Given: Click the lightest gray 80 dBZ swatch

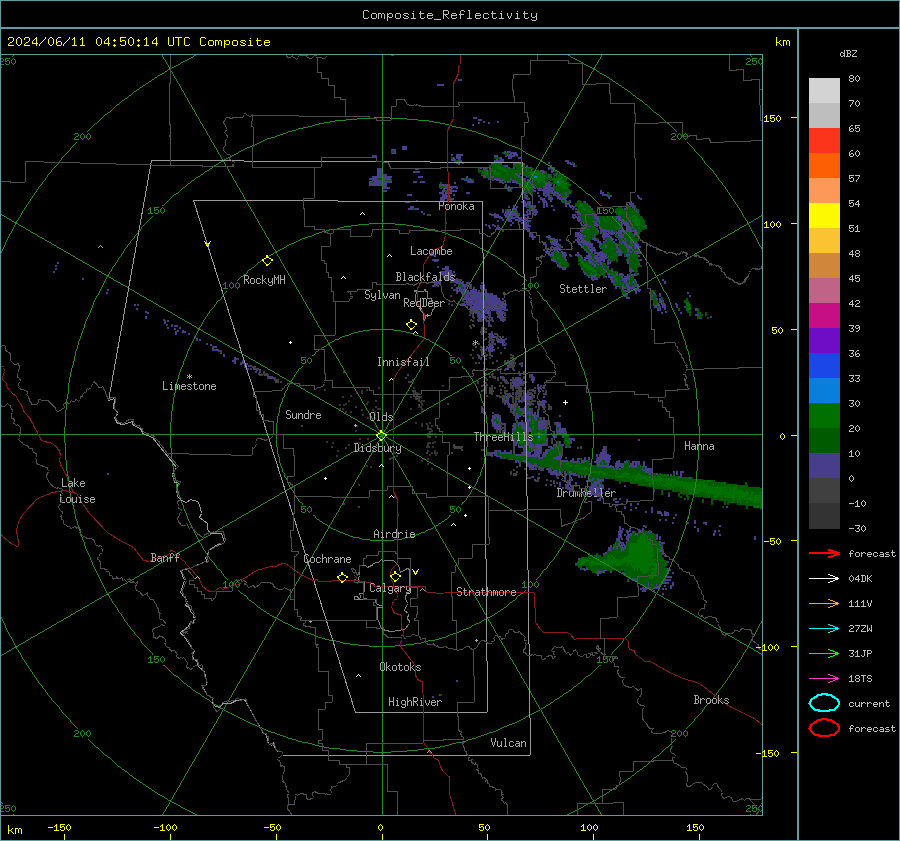Looking at the screenshot, I should [x=824, y=91].
